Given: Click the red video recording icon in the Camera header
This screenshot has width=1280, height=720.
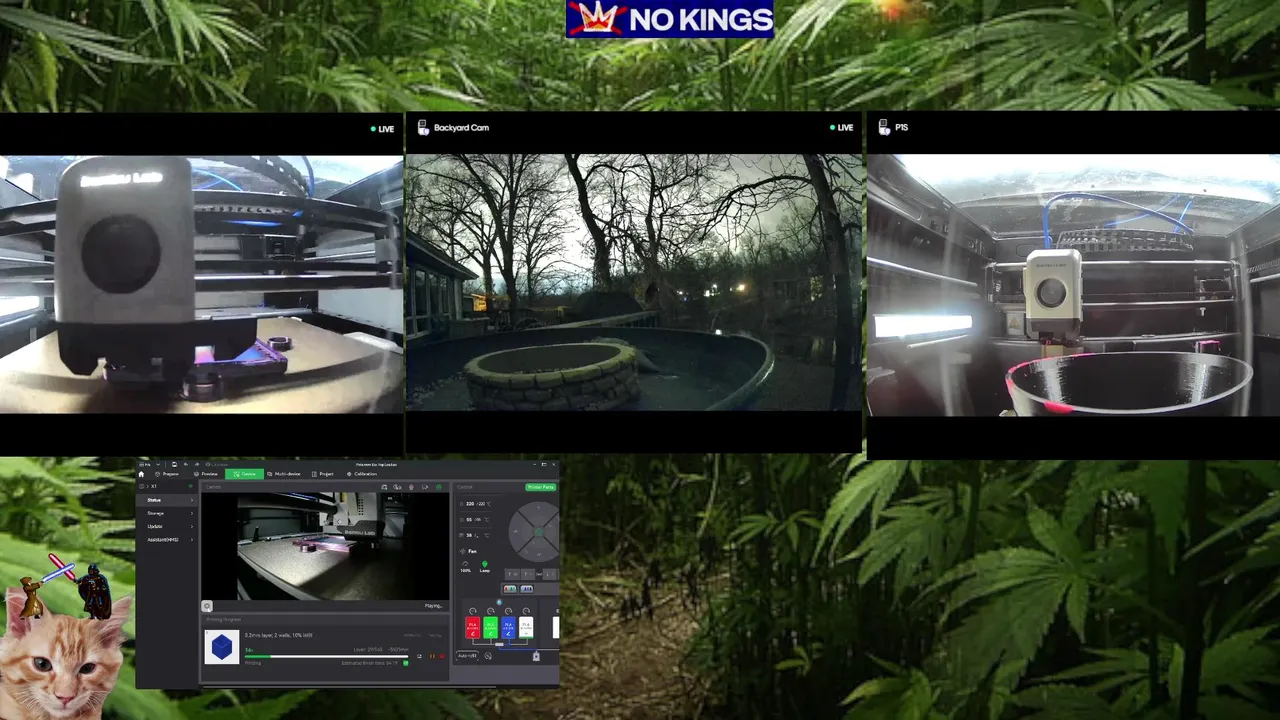Looking at the screenshot, I should click(x=411, y=487).
